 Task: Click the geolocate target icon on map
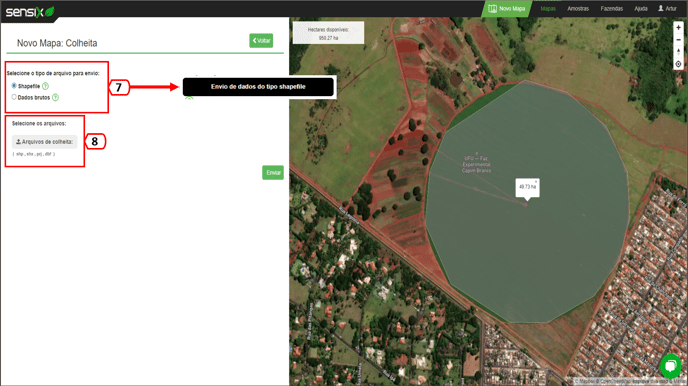click(678, 64)
